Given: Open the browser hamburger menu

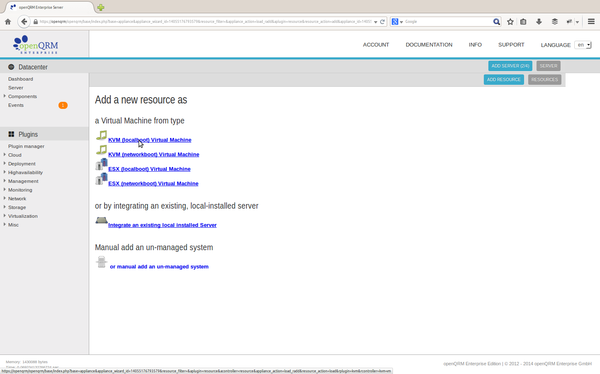Looking at the screenshot, I should 591,22.
